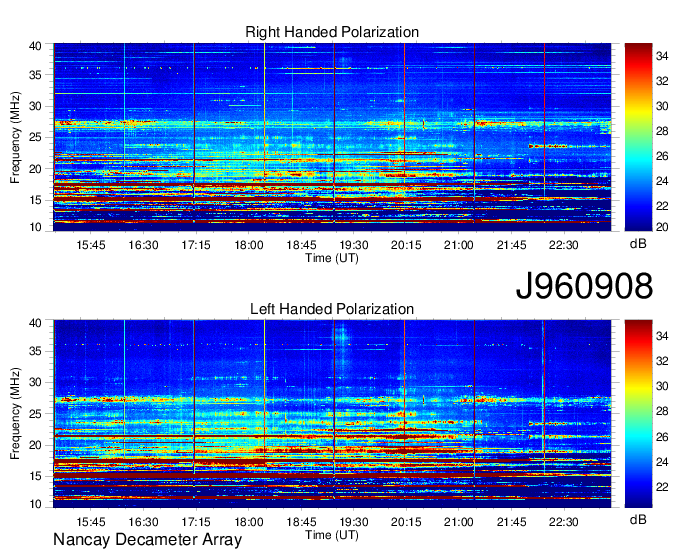Click the 18:00 tick of the Right Handed plot
The height and width of the screenshot is (552, 680).
[248, 245]
